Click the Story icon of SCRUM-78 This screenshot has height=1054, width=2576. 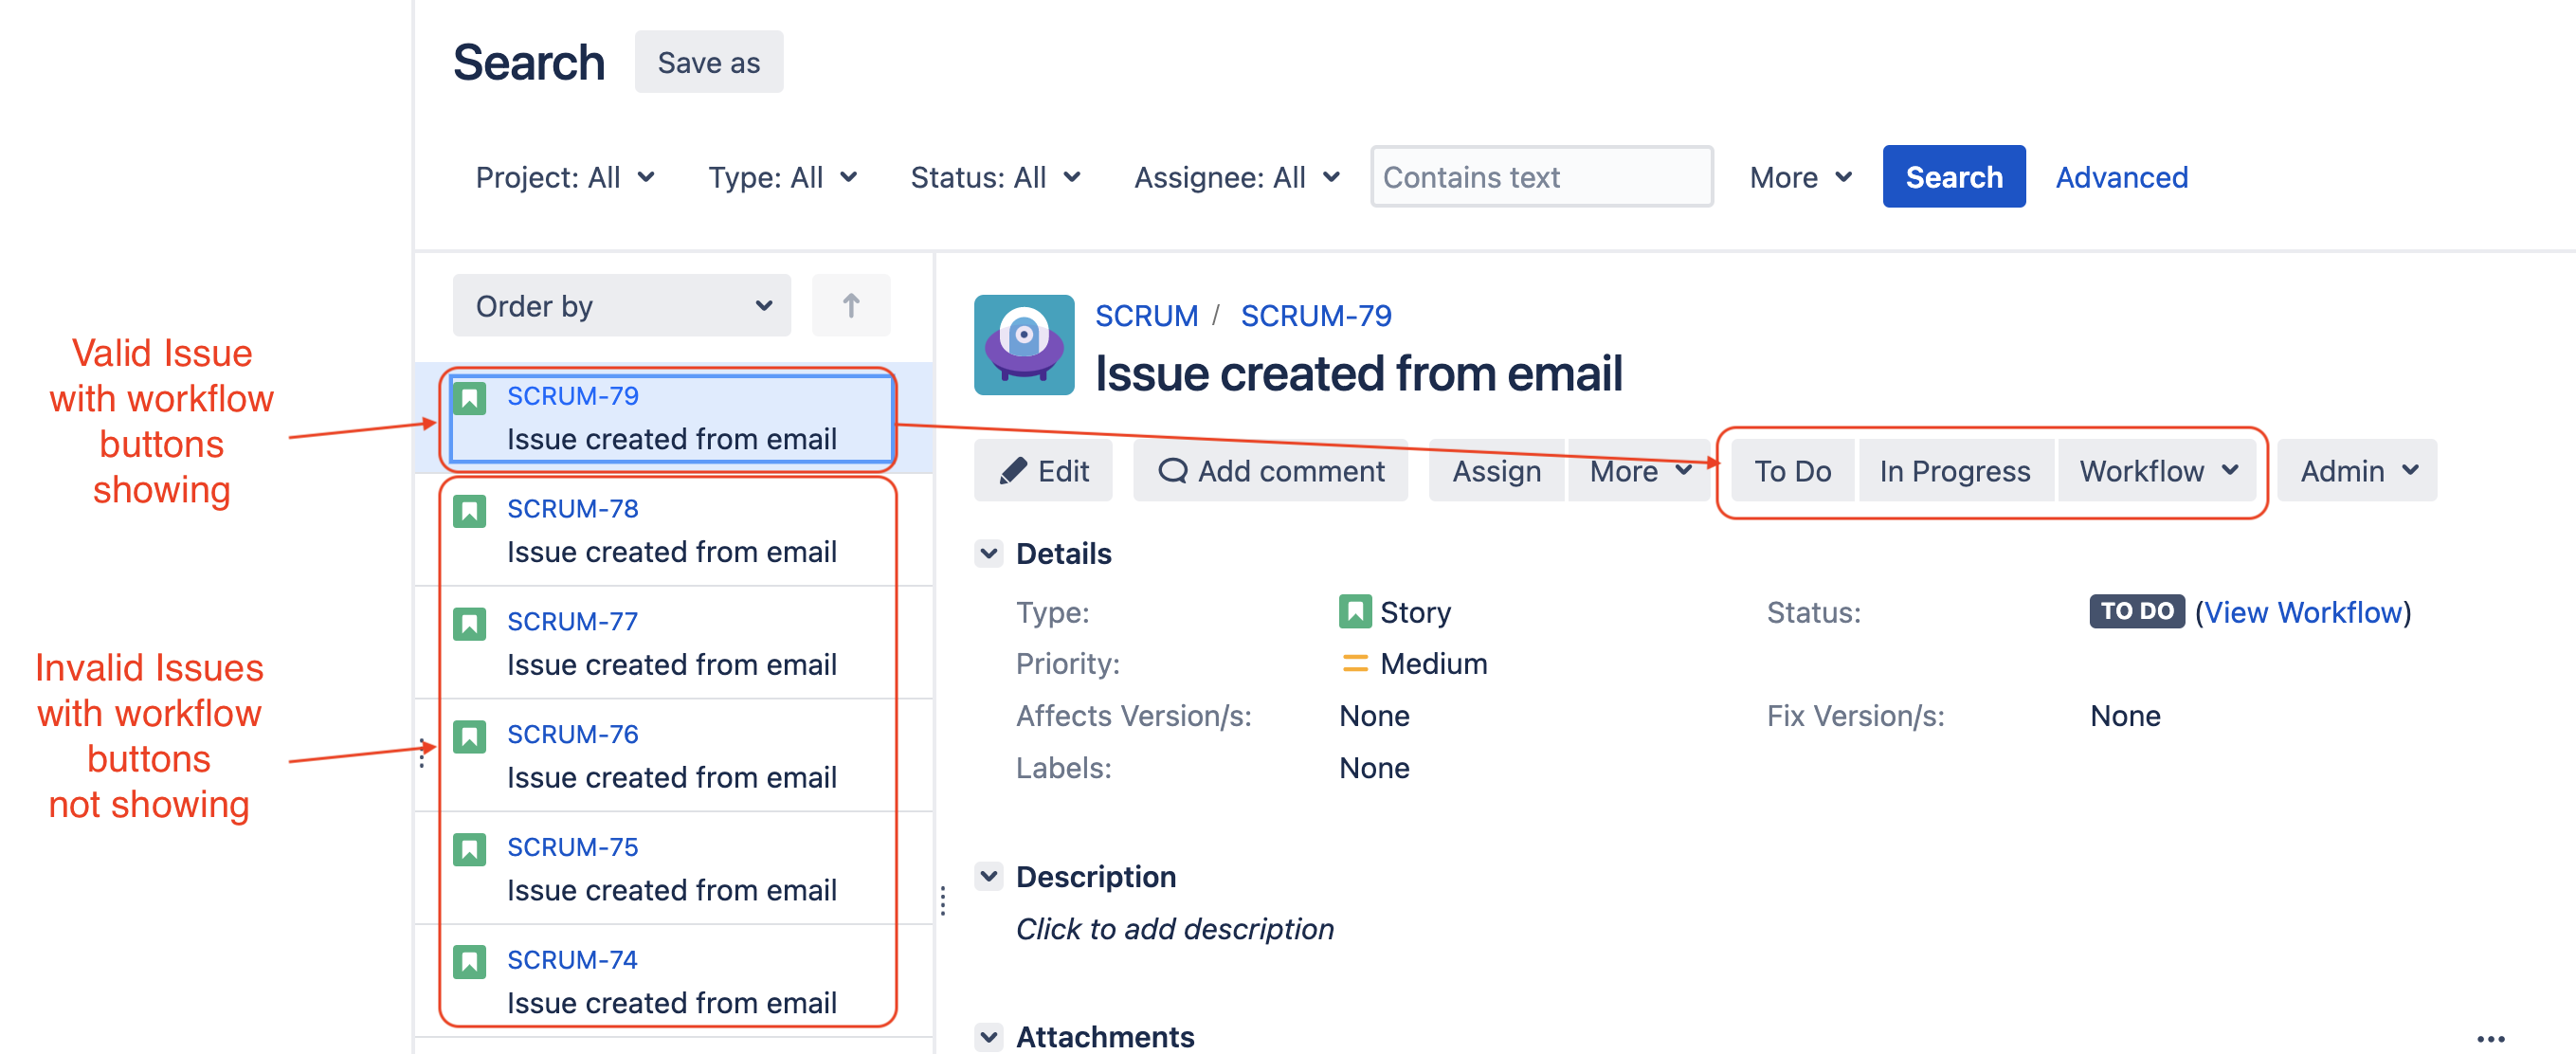pos(469,511)
